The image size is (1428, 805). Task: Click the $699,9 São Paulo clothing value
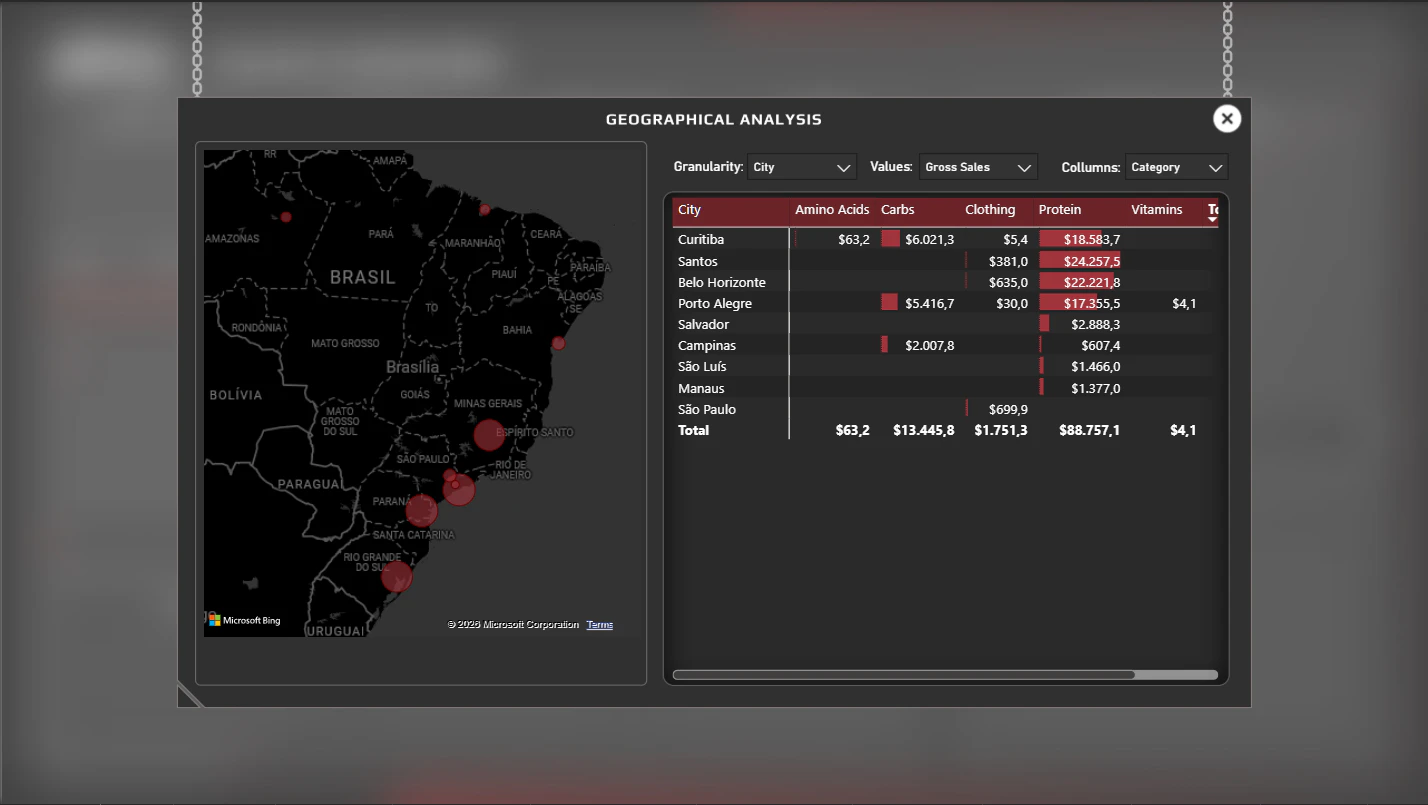1008,409
